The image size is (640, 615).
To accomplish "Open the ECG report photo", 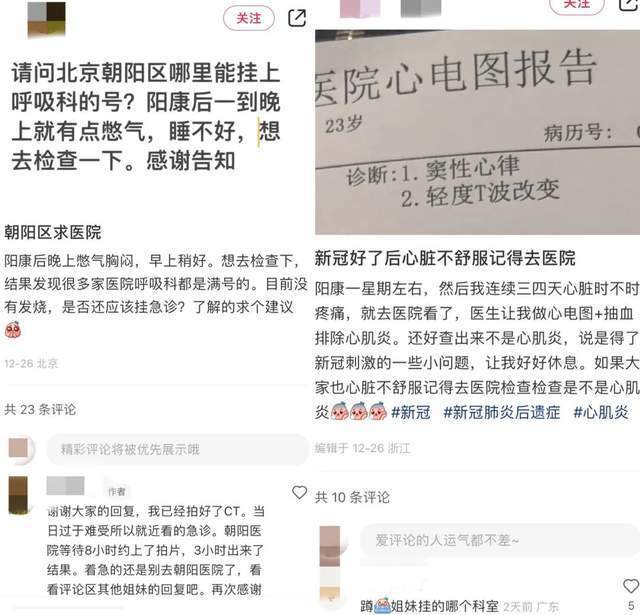I will point(477,132).
